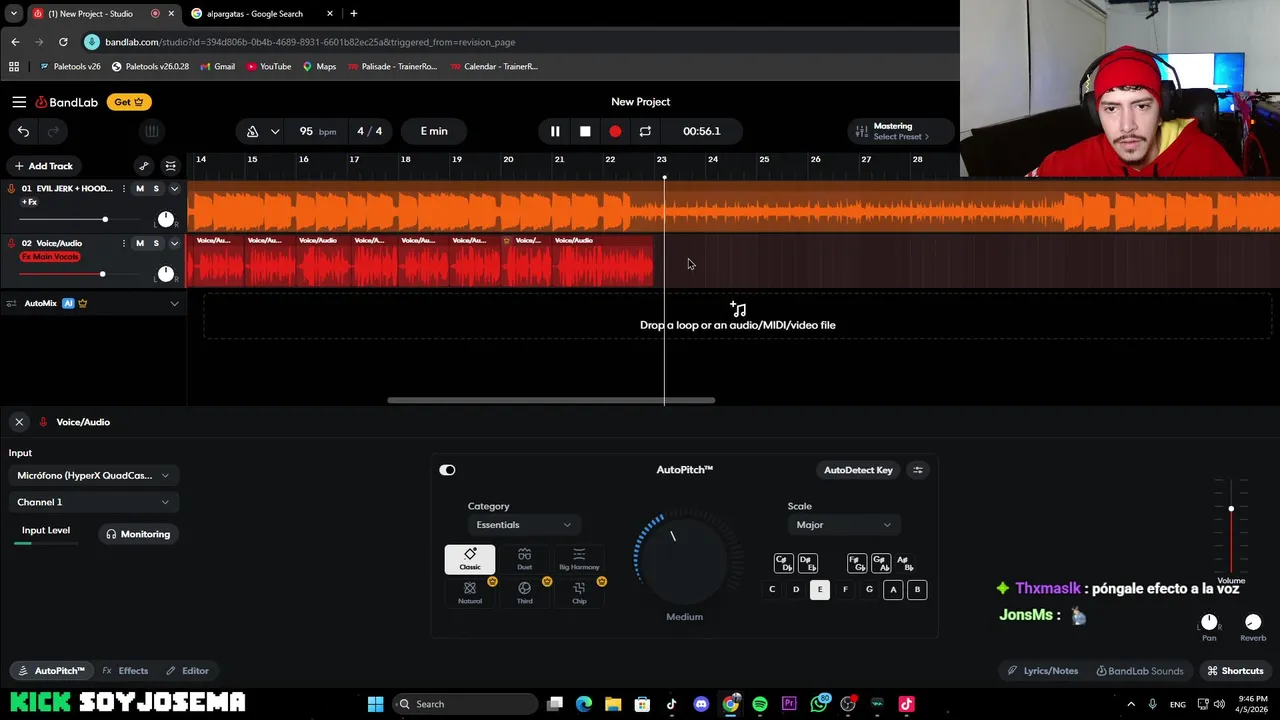The height and width of the screenshot is (720, 1280).
Task: Open Channel 1 dropdown
Action: click(93, 502)
